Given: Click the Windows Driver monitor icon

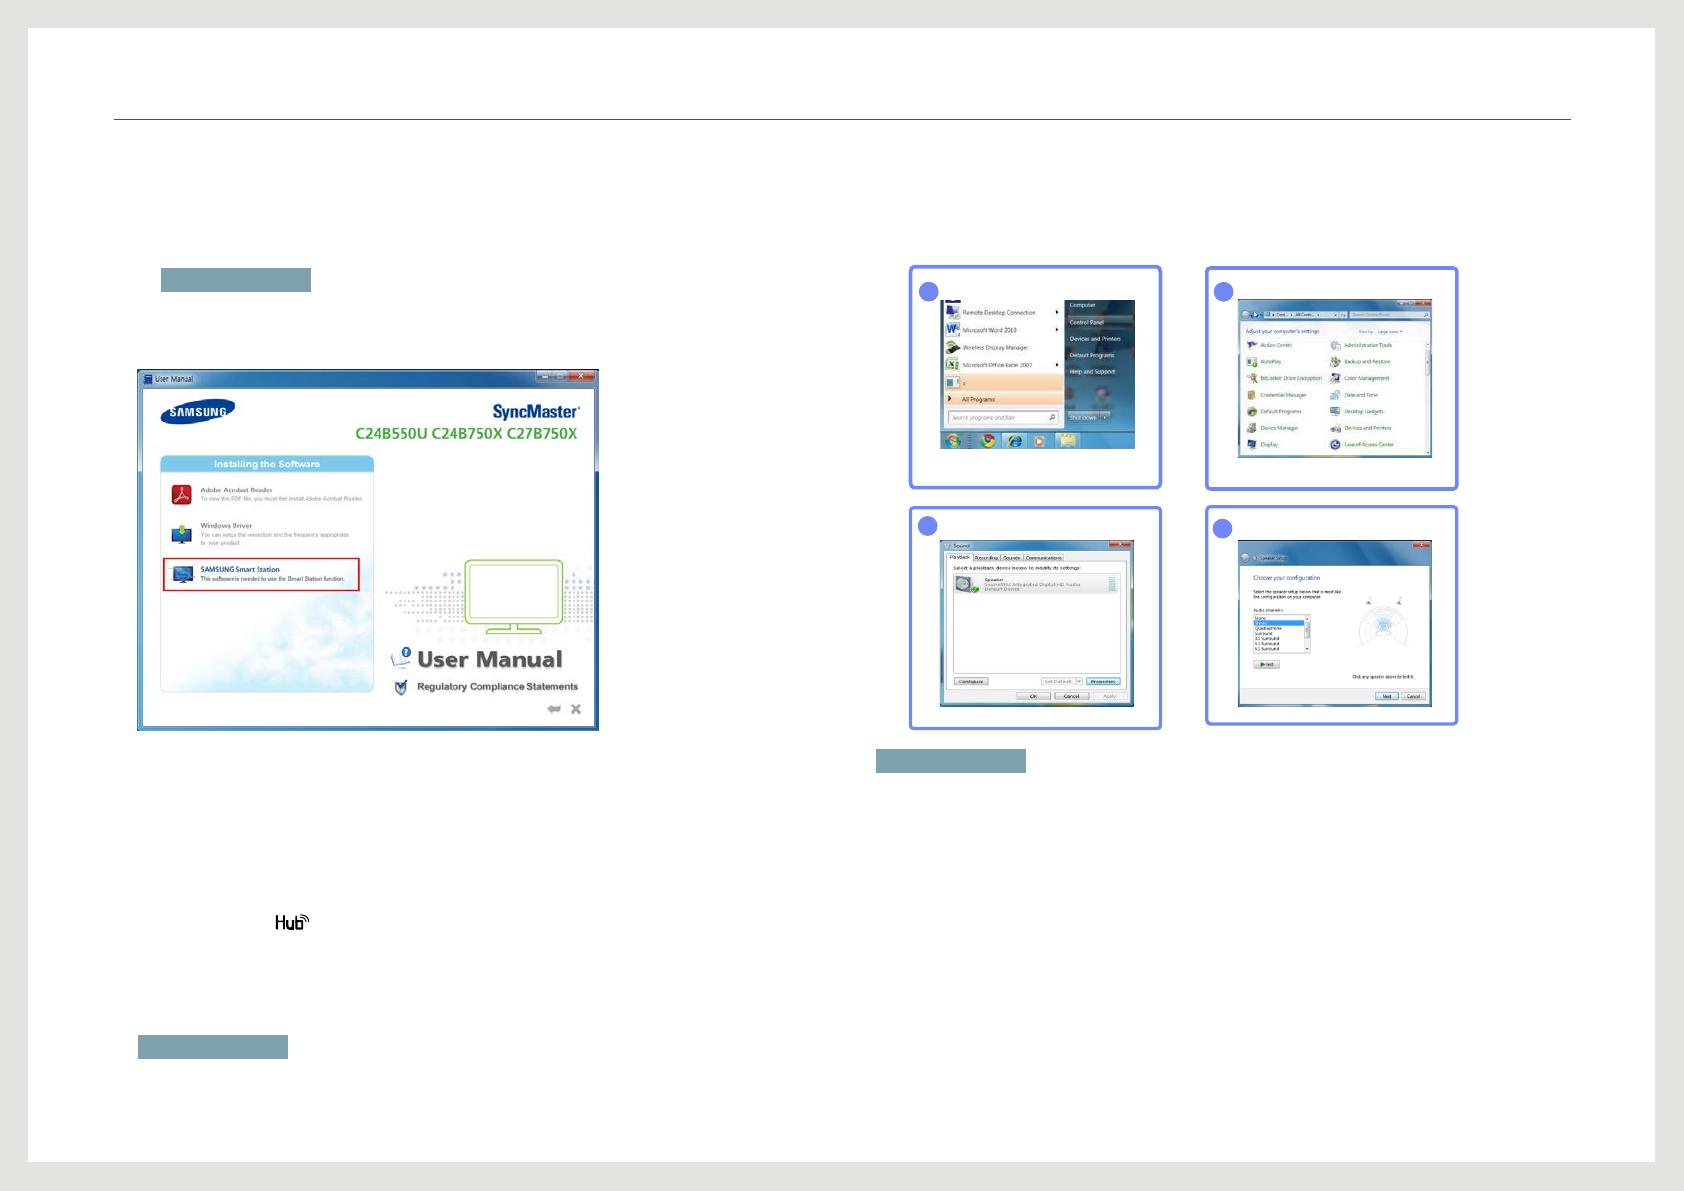Looking at the screenshot, I should pyautogui.click(x=181, y=534).
